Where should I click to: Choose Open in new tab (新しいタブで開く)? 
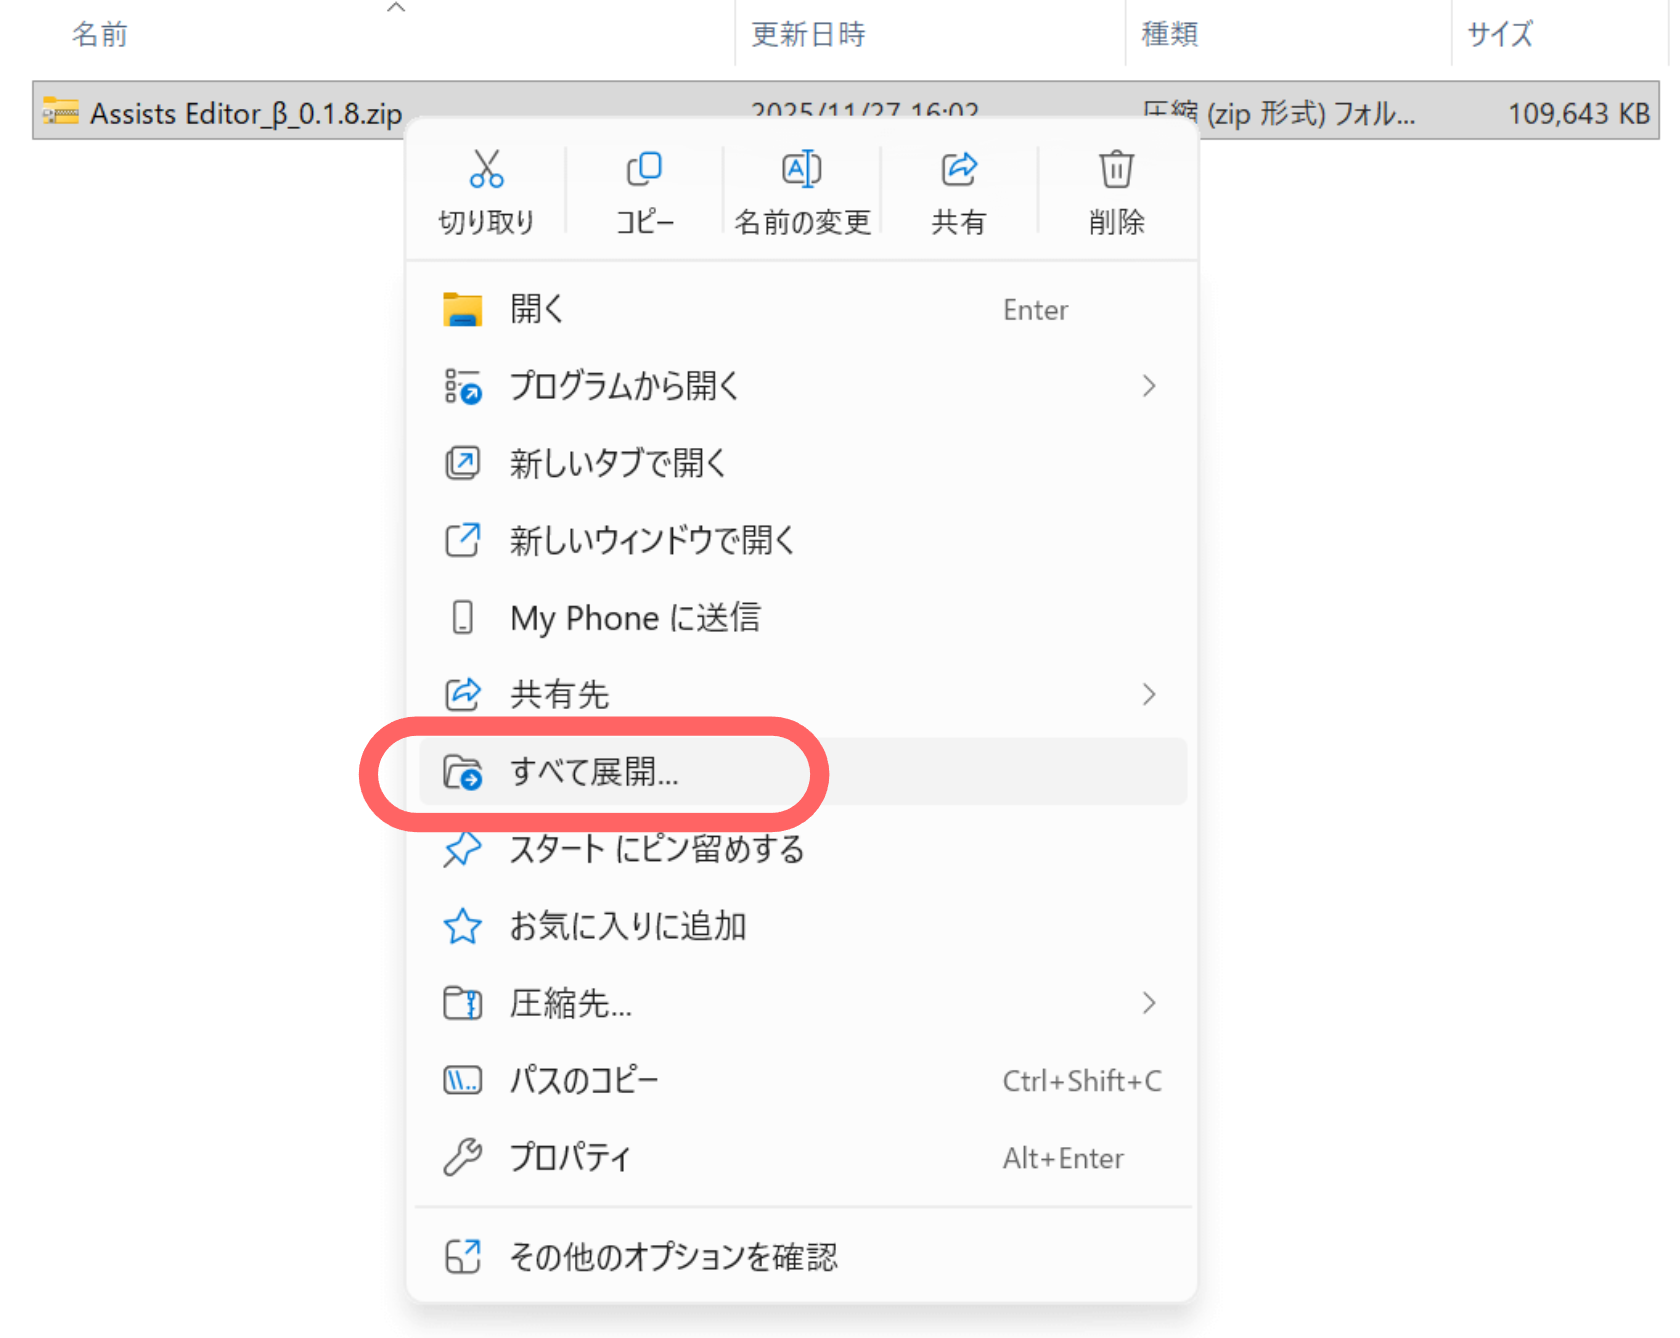click(617, 464)
